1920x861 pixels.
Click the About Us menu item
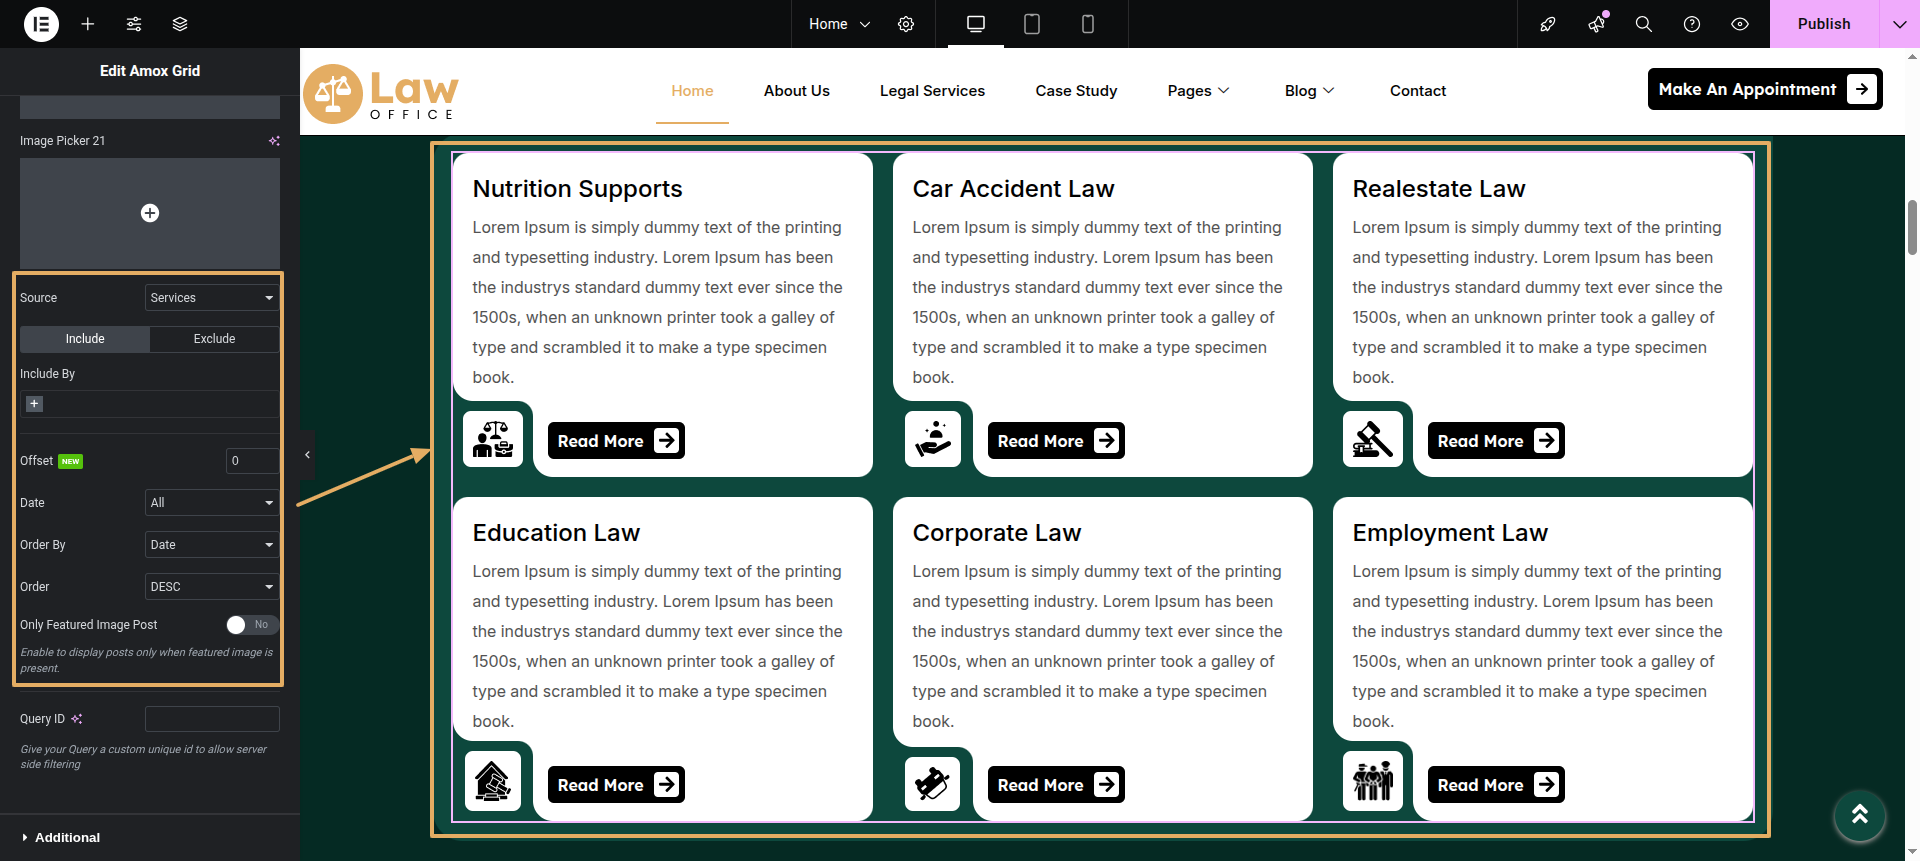pos(796,91)
